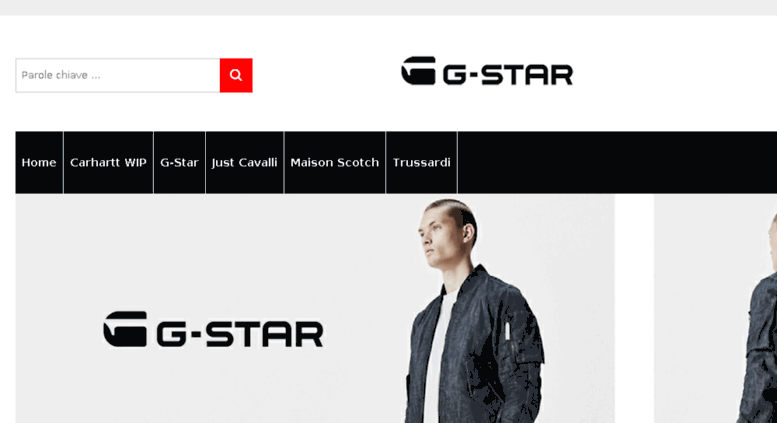Select the Trussardi menu item
Screen dimensions: 777x423
[422, 162]
